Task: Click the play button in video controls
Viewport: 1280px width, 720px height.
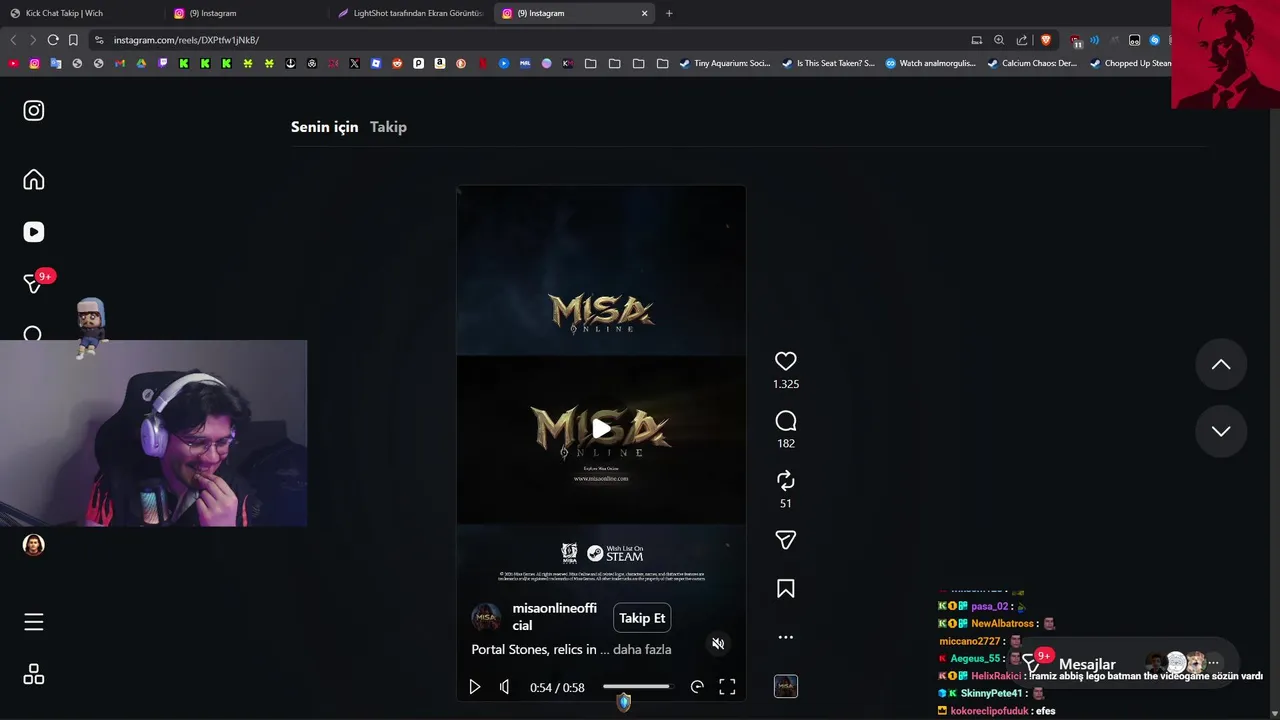Action: tap(475, 687)
